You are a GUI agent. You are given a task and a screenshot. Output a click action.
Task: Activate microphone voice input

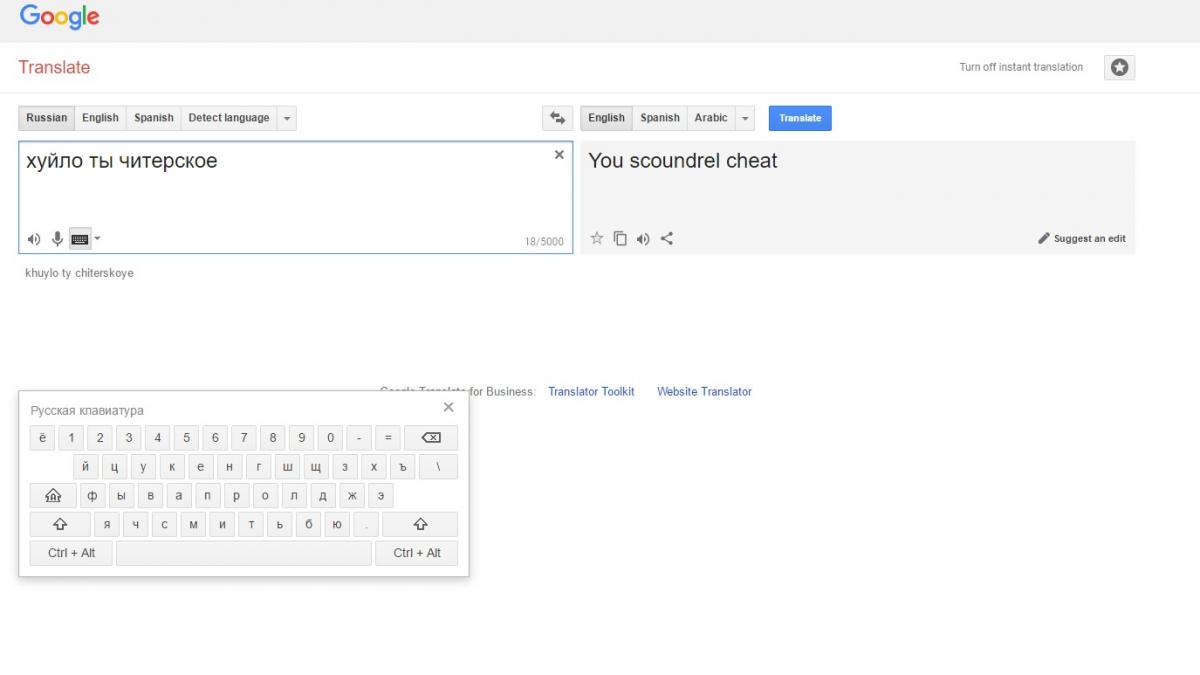pyautogui.click(x=57, y=239)
